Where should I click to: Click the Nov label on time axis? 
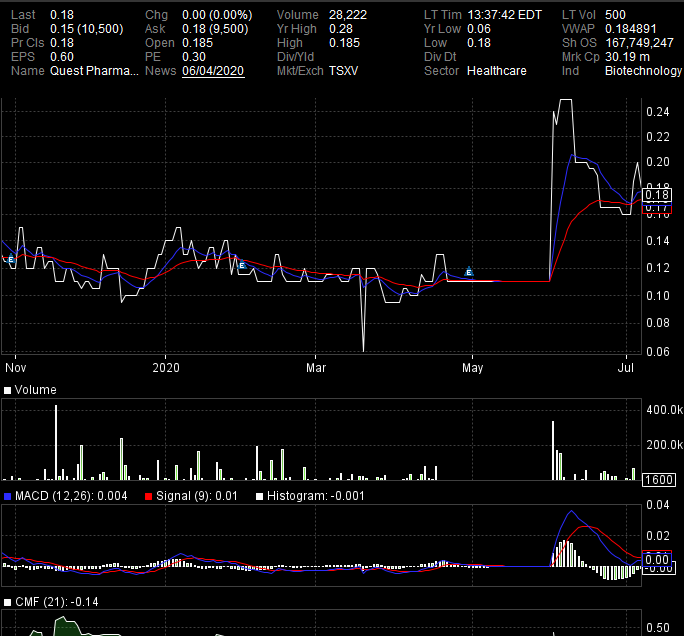click(x=16, y=368)
